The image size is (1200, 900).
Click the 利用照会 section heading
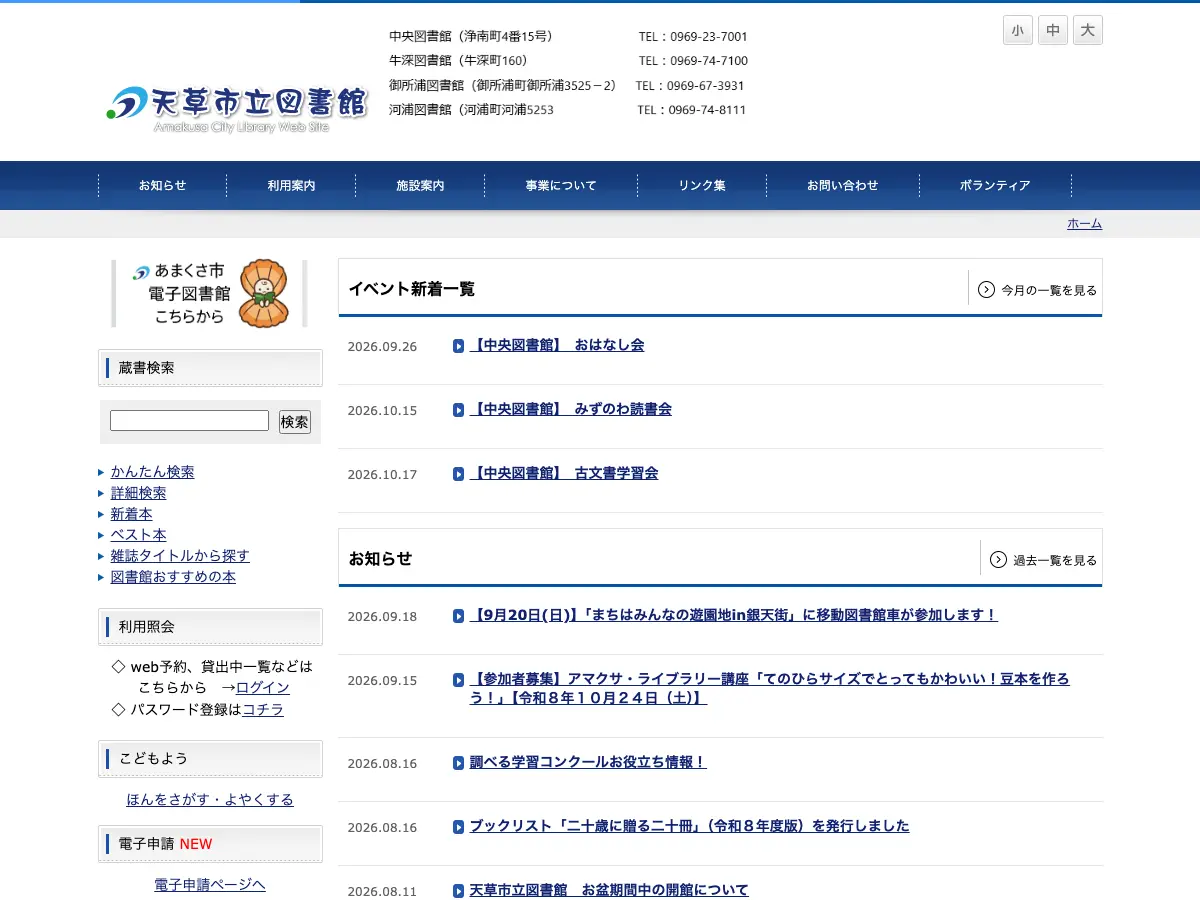coord(210,627)
